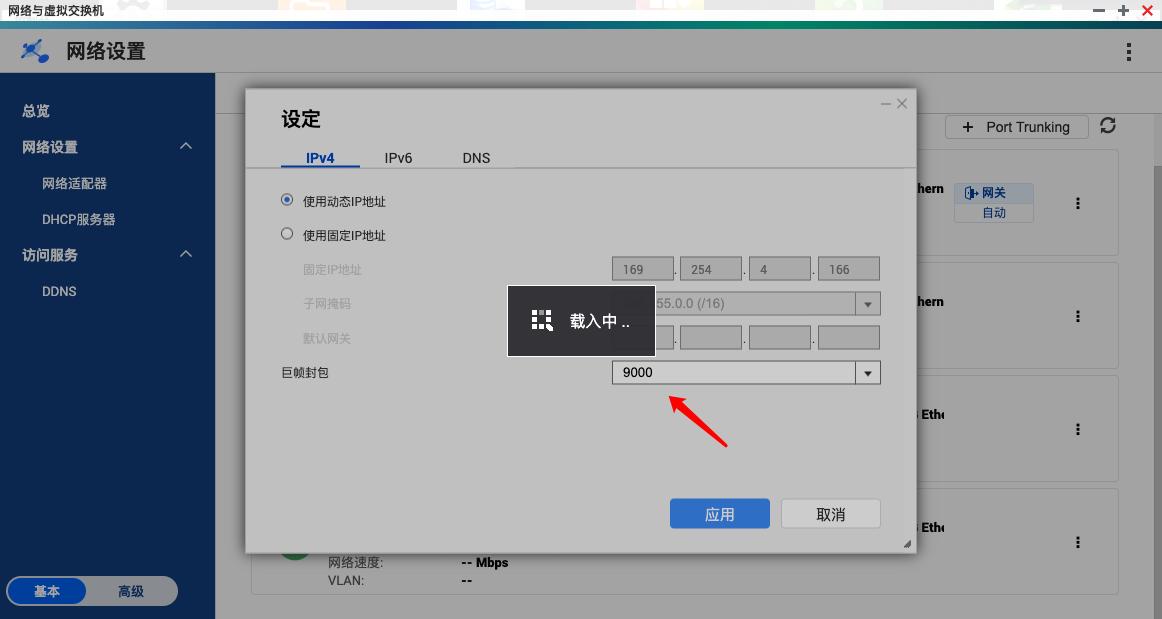Screen dimensions: 1162x619
Task: Open the three-dot menu in the header
Action: pos(1129,50)
